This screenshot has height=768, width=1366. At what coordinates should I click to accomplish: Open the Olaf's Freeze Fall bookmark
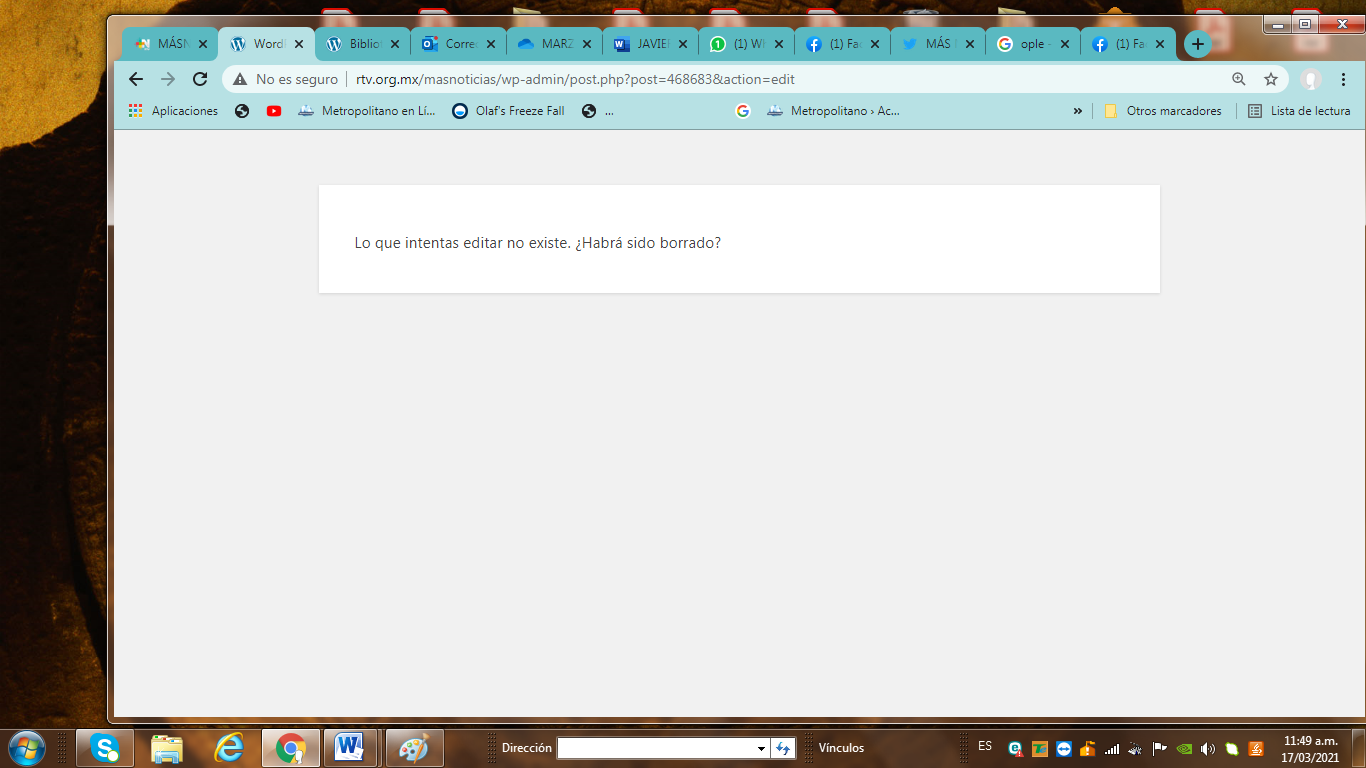pyautogui.click(x=508, y=111)
